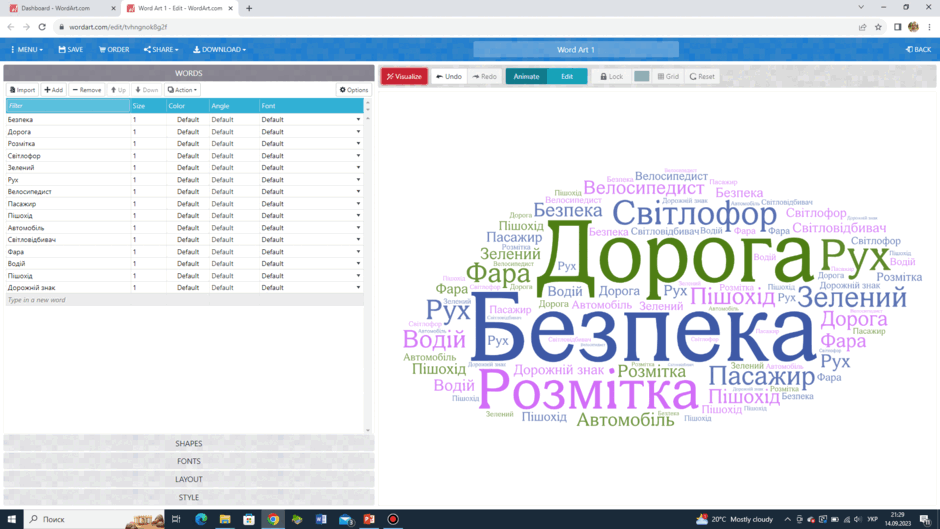
Task: Add a new word row
Action: (x=53, y=89)
